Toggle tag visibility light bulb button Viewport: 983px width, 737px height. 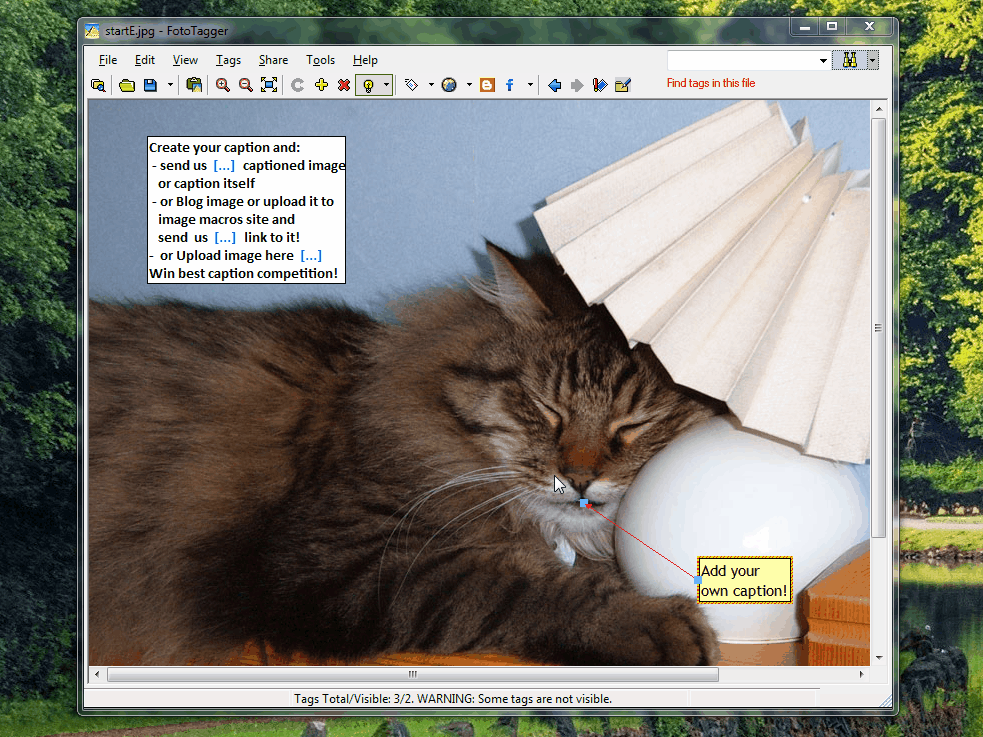click(369, 85)
